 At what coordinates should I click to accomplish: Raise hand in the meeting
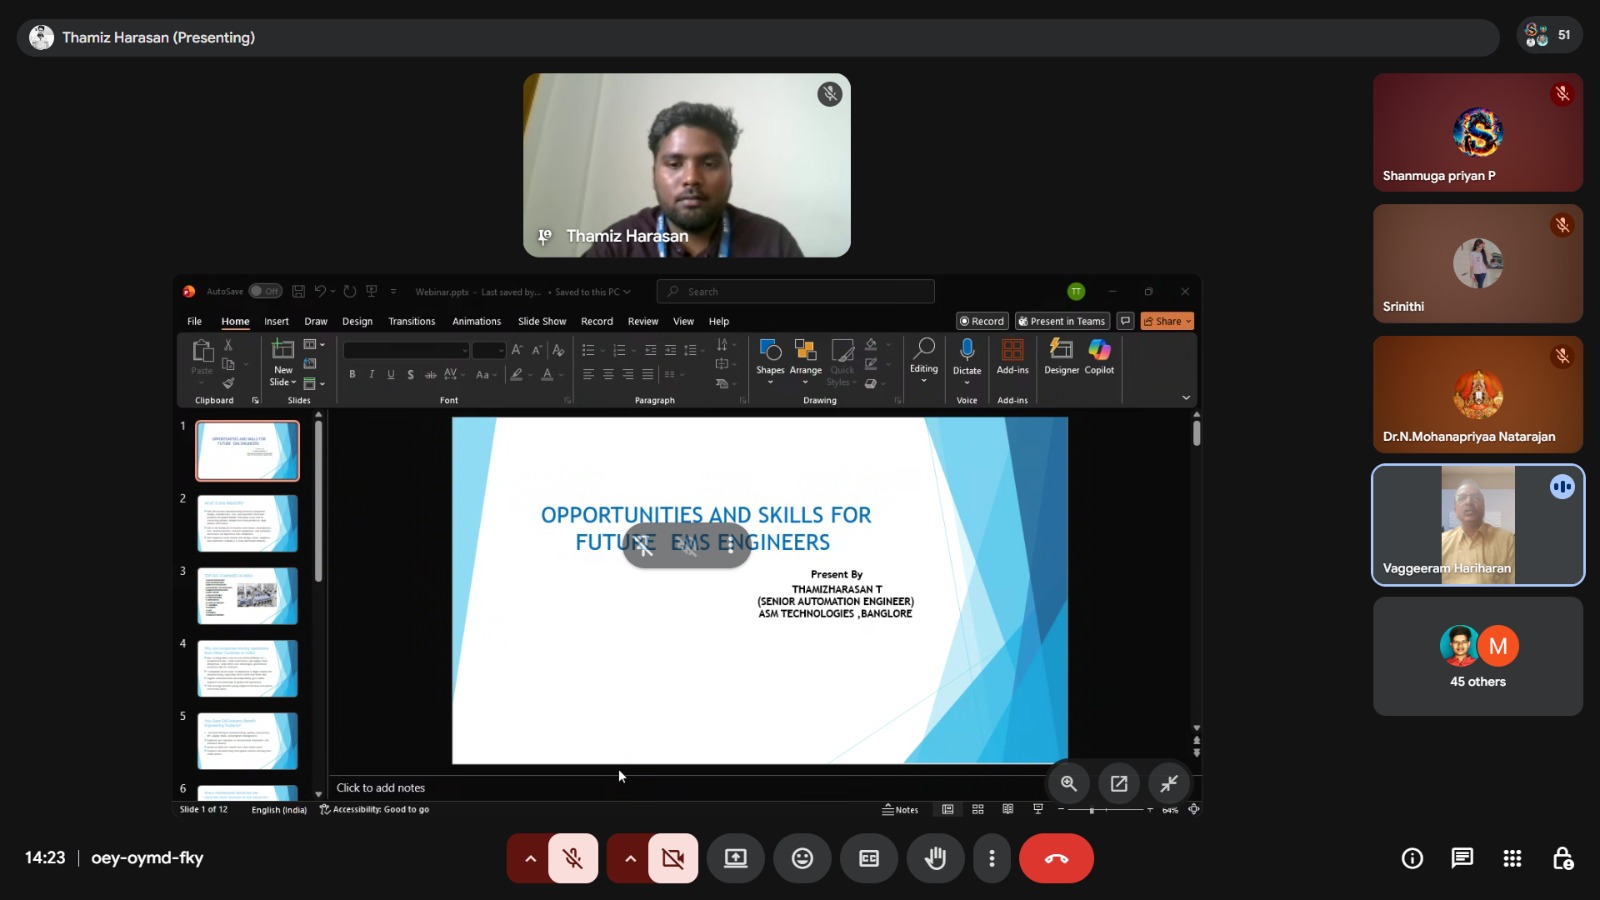point(935,858)
